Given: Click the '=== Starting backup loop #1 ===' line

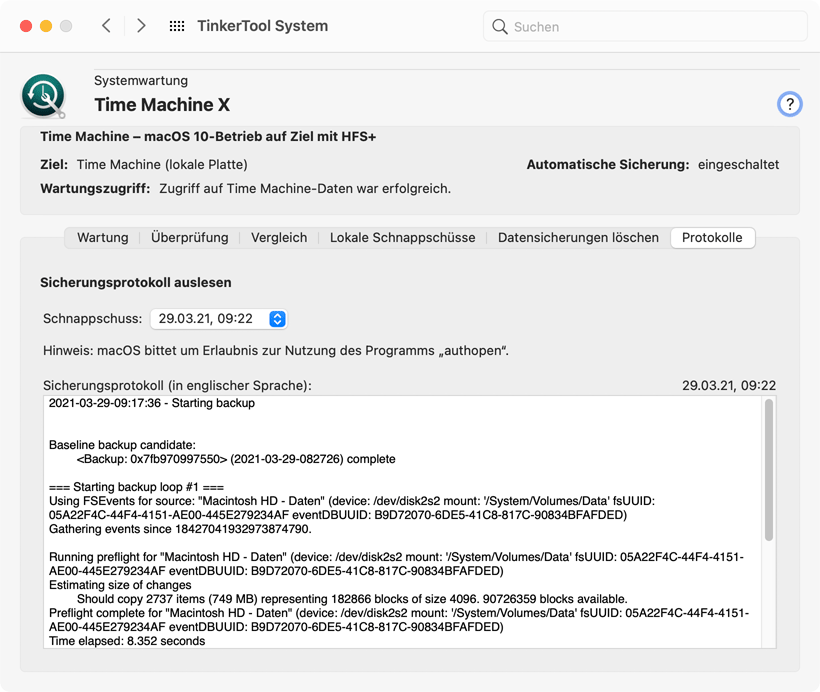Looking at the screenshot, I should (x=136, y=487).
